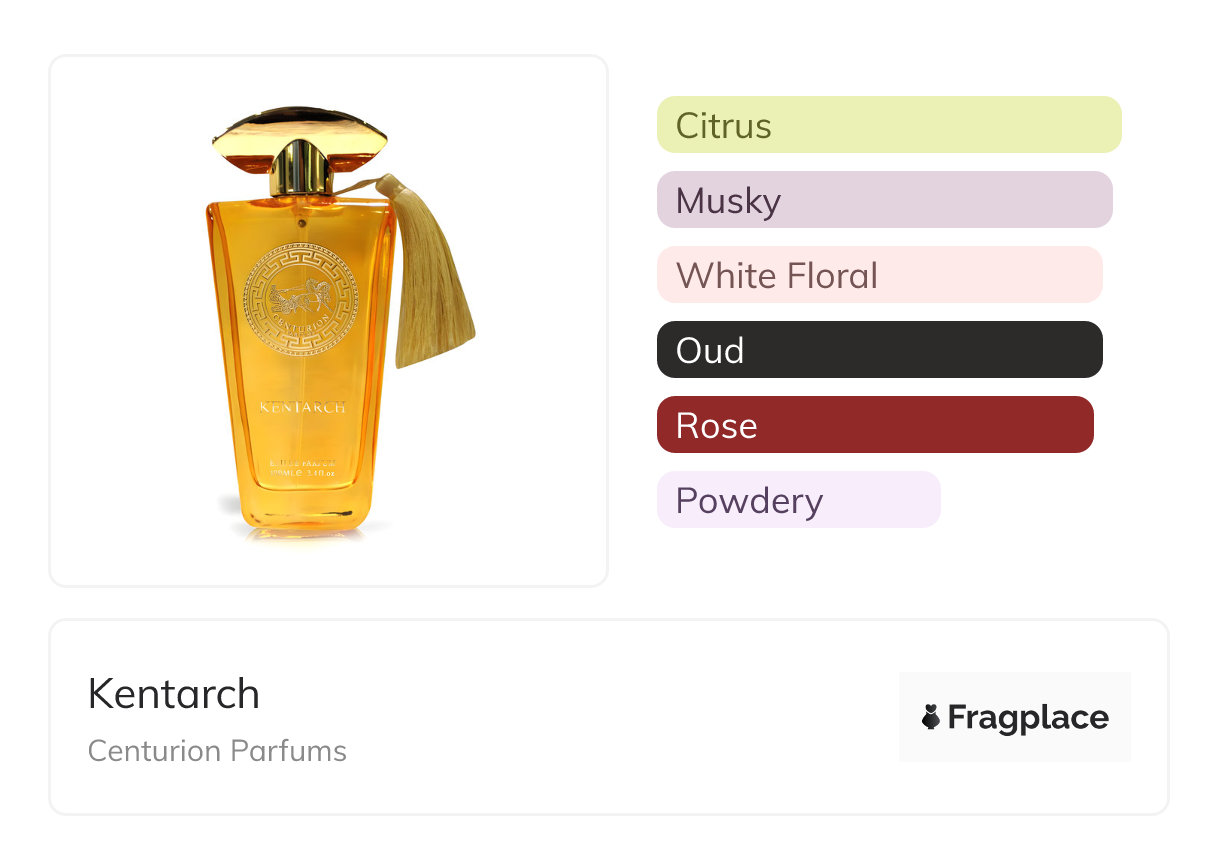Click the gold sprayer collar below the cap
This screenshot has height=864, width=1218.
pyautogui.click(x=300, y=169)
